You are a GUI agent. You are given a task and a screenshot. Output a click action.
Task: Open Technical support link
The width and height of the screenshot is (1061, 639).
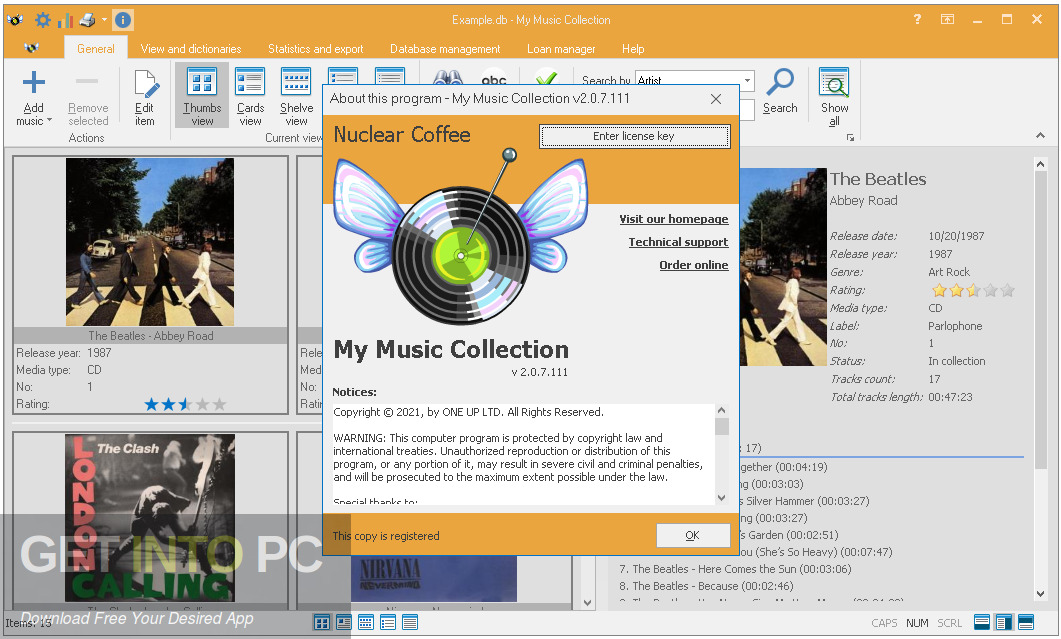point(678,242)
